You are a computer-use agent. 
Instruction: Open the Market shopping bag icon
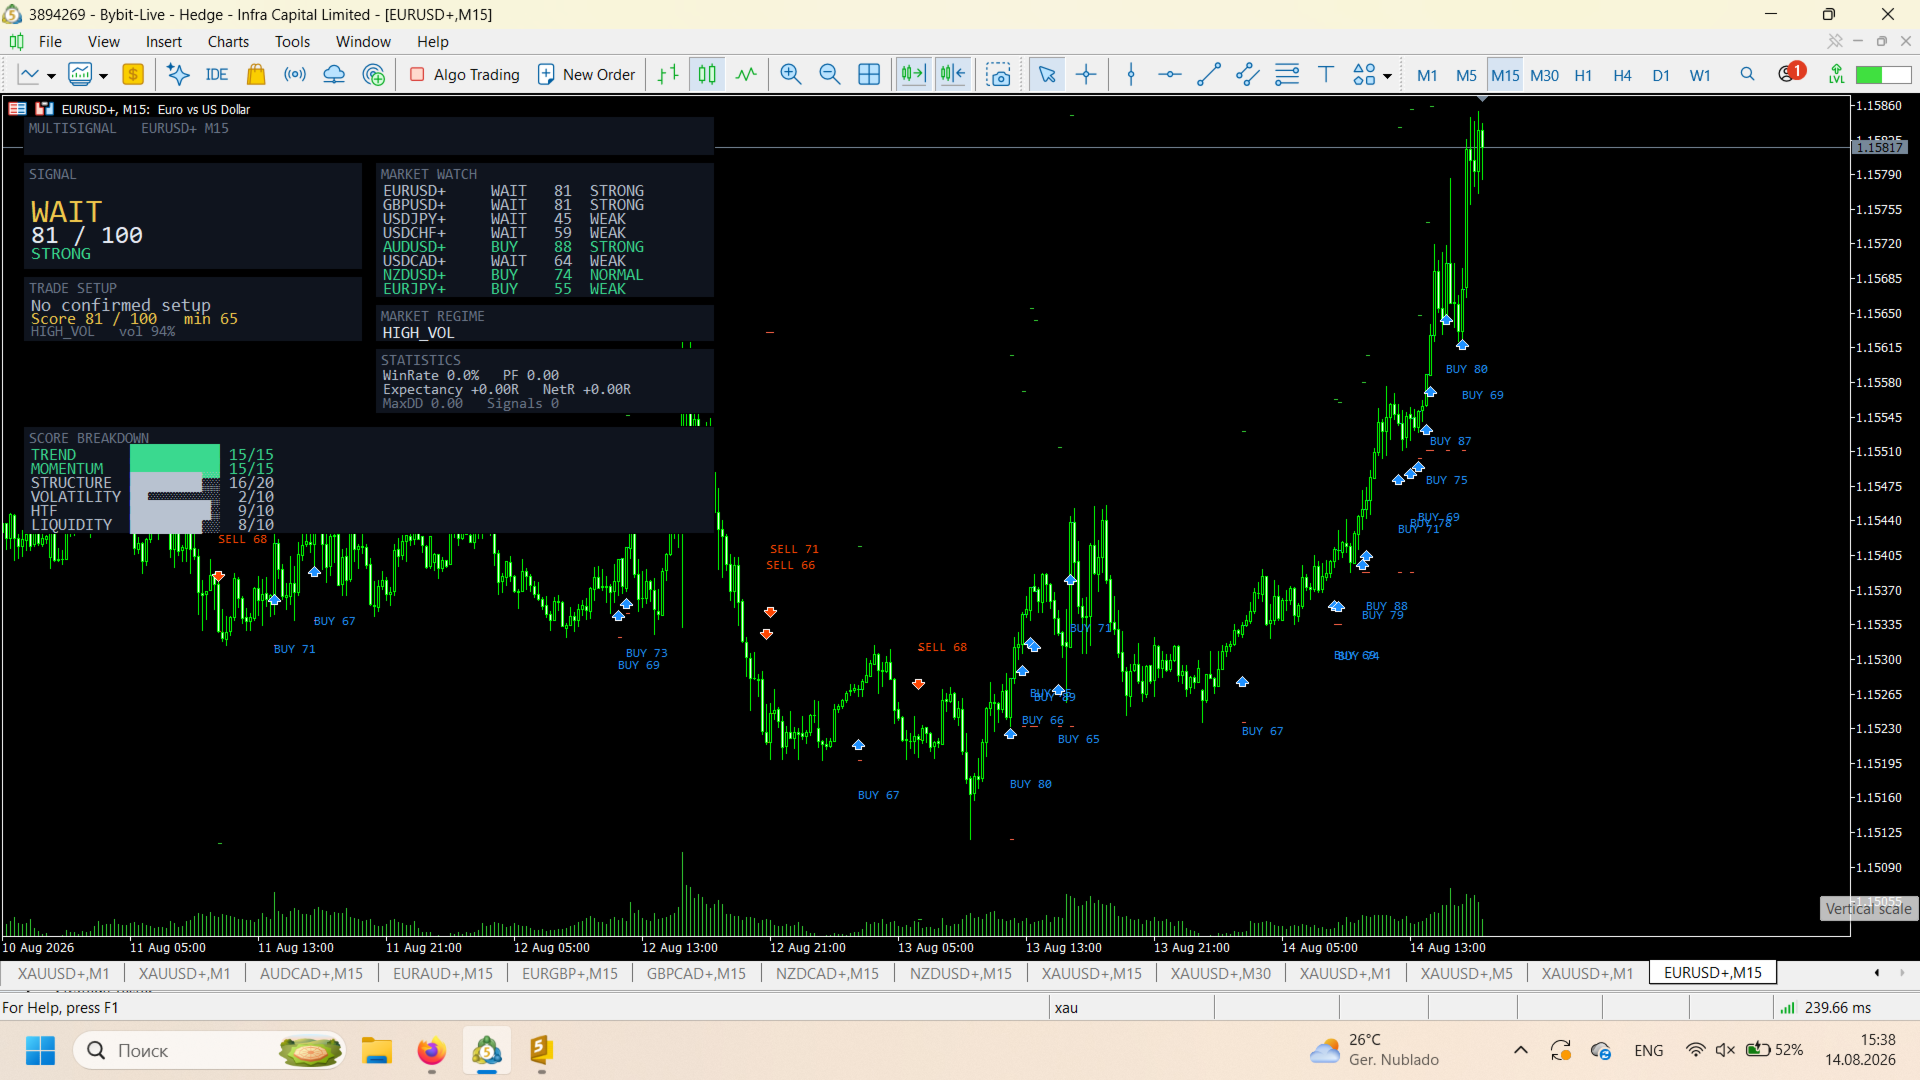coord(256,74)
